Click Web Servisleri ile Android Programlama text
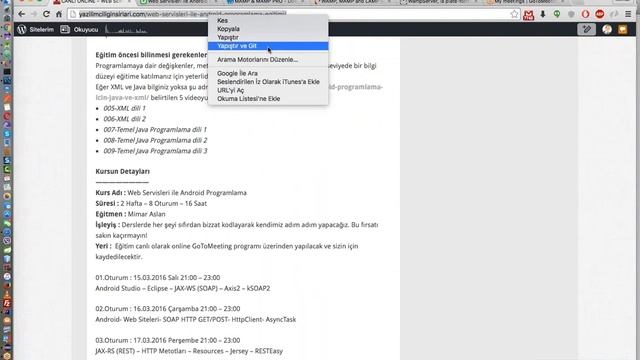This screenshot has width=640, height=360. (x=187, y=193)
